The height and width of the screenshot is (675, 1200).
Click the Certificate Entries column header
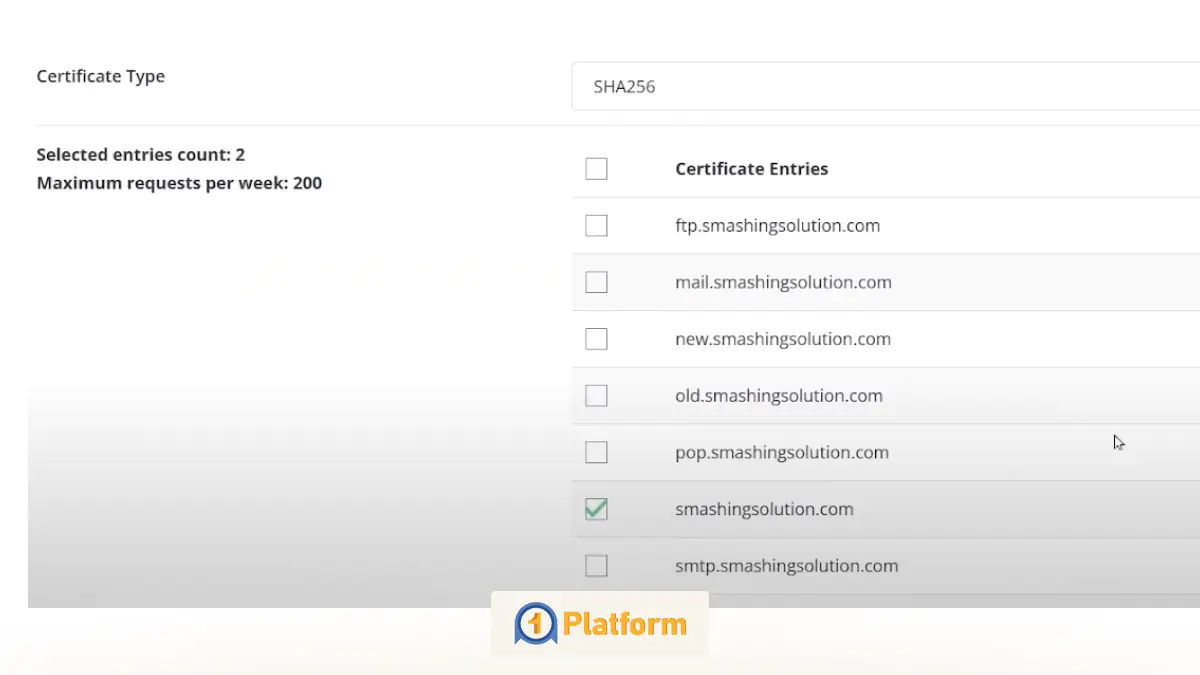click(x=751, y=168)
